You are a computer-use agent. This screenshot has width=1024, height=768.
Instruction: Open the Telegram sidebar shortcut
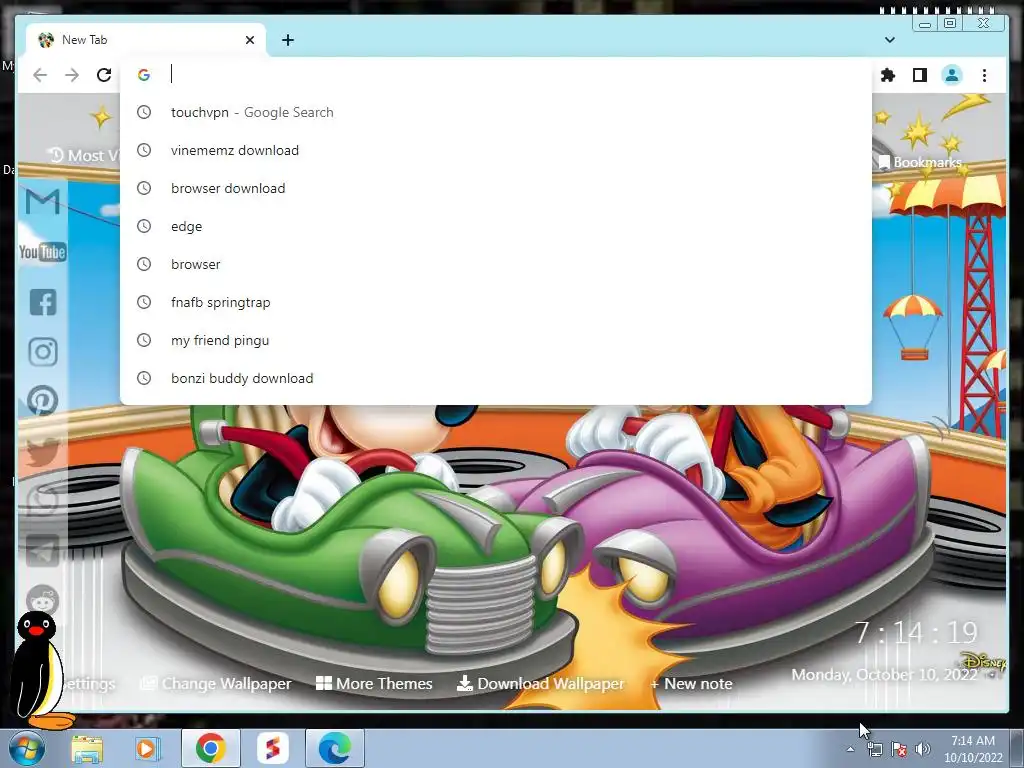point(42,552)
